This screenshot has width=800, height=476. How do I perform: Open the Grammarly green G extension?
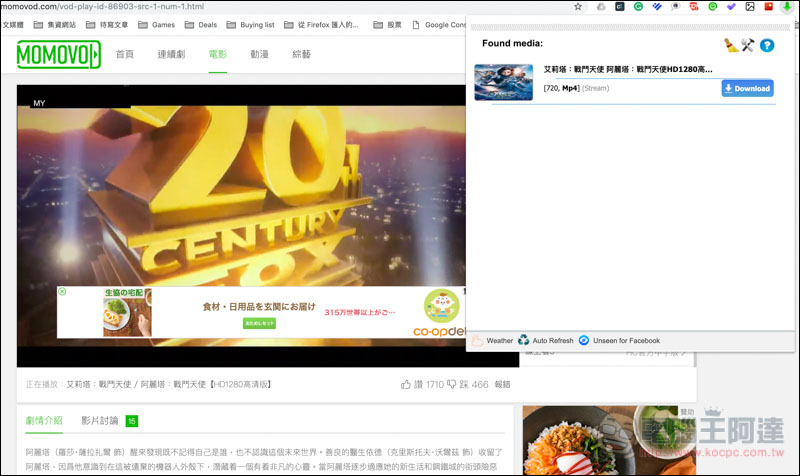coord(638,7)
